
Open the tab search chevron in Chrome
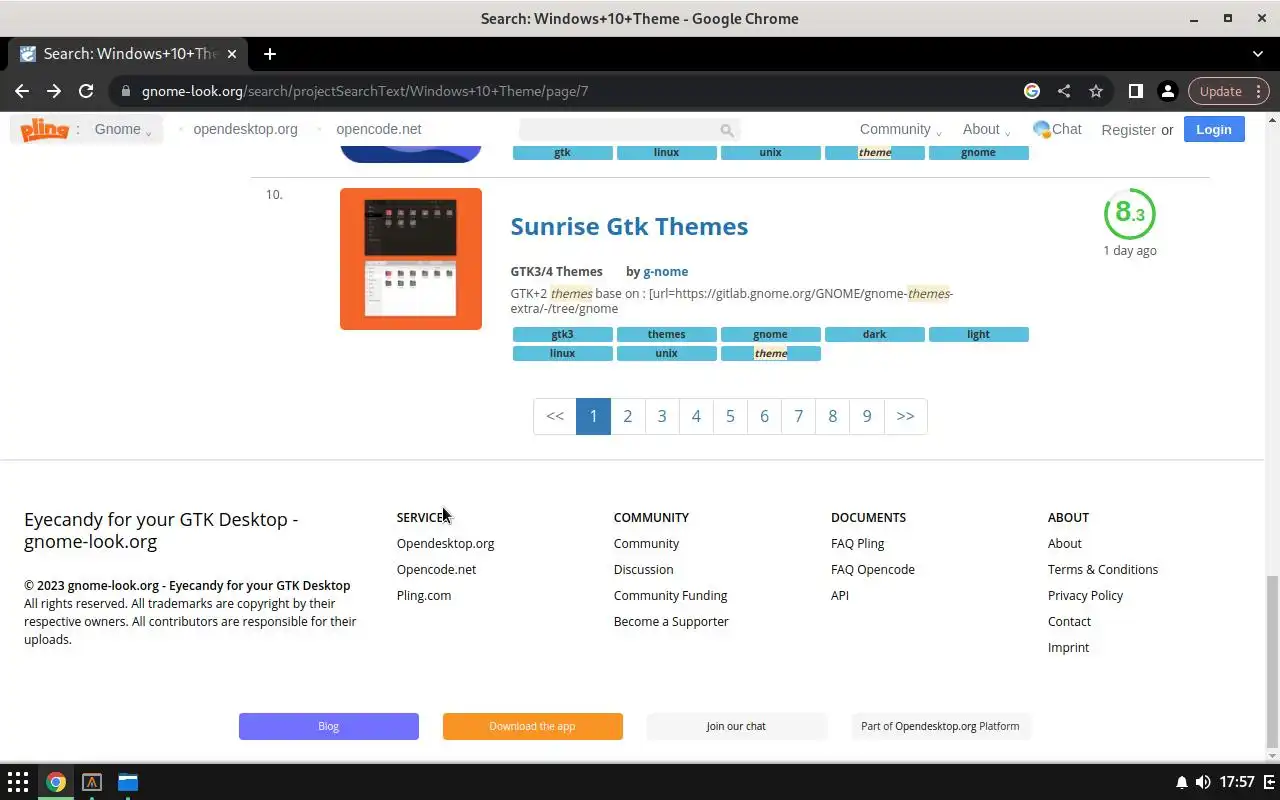1258,54
